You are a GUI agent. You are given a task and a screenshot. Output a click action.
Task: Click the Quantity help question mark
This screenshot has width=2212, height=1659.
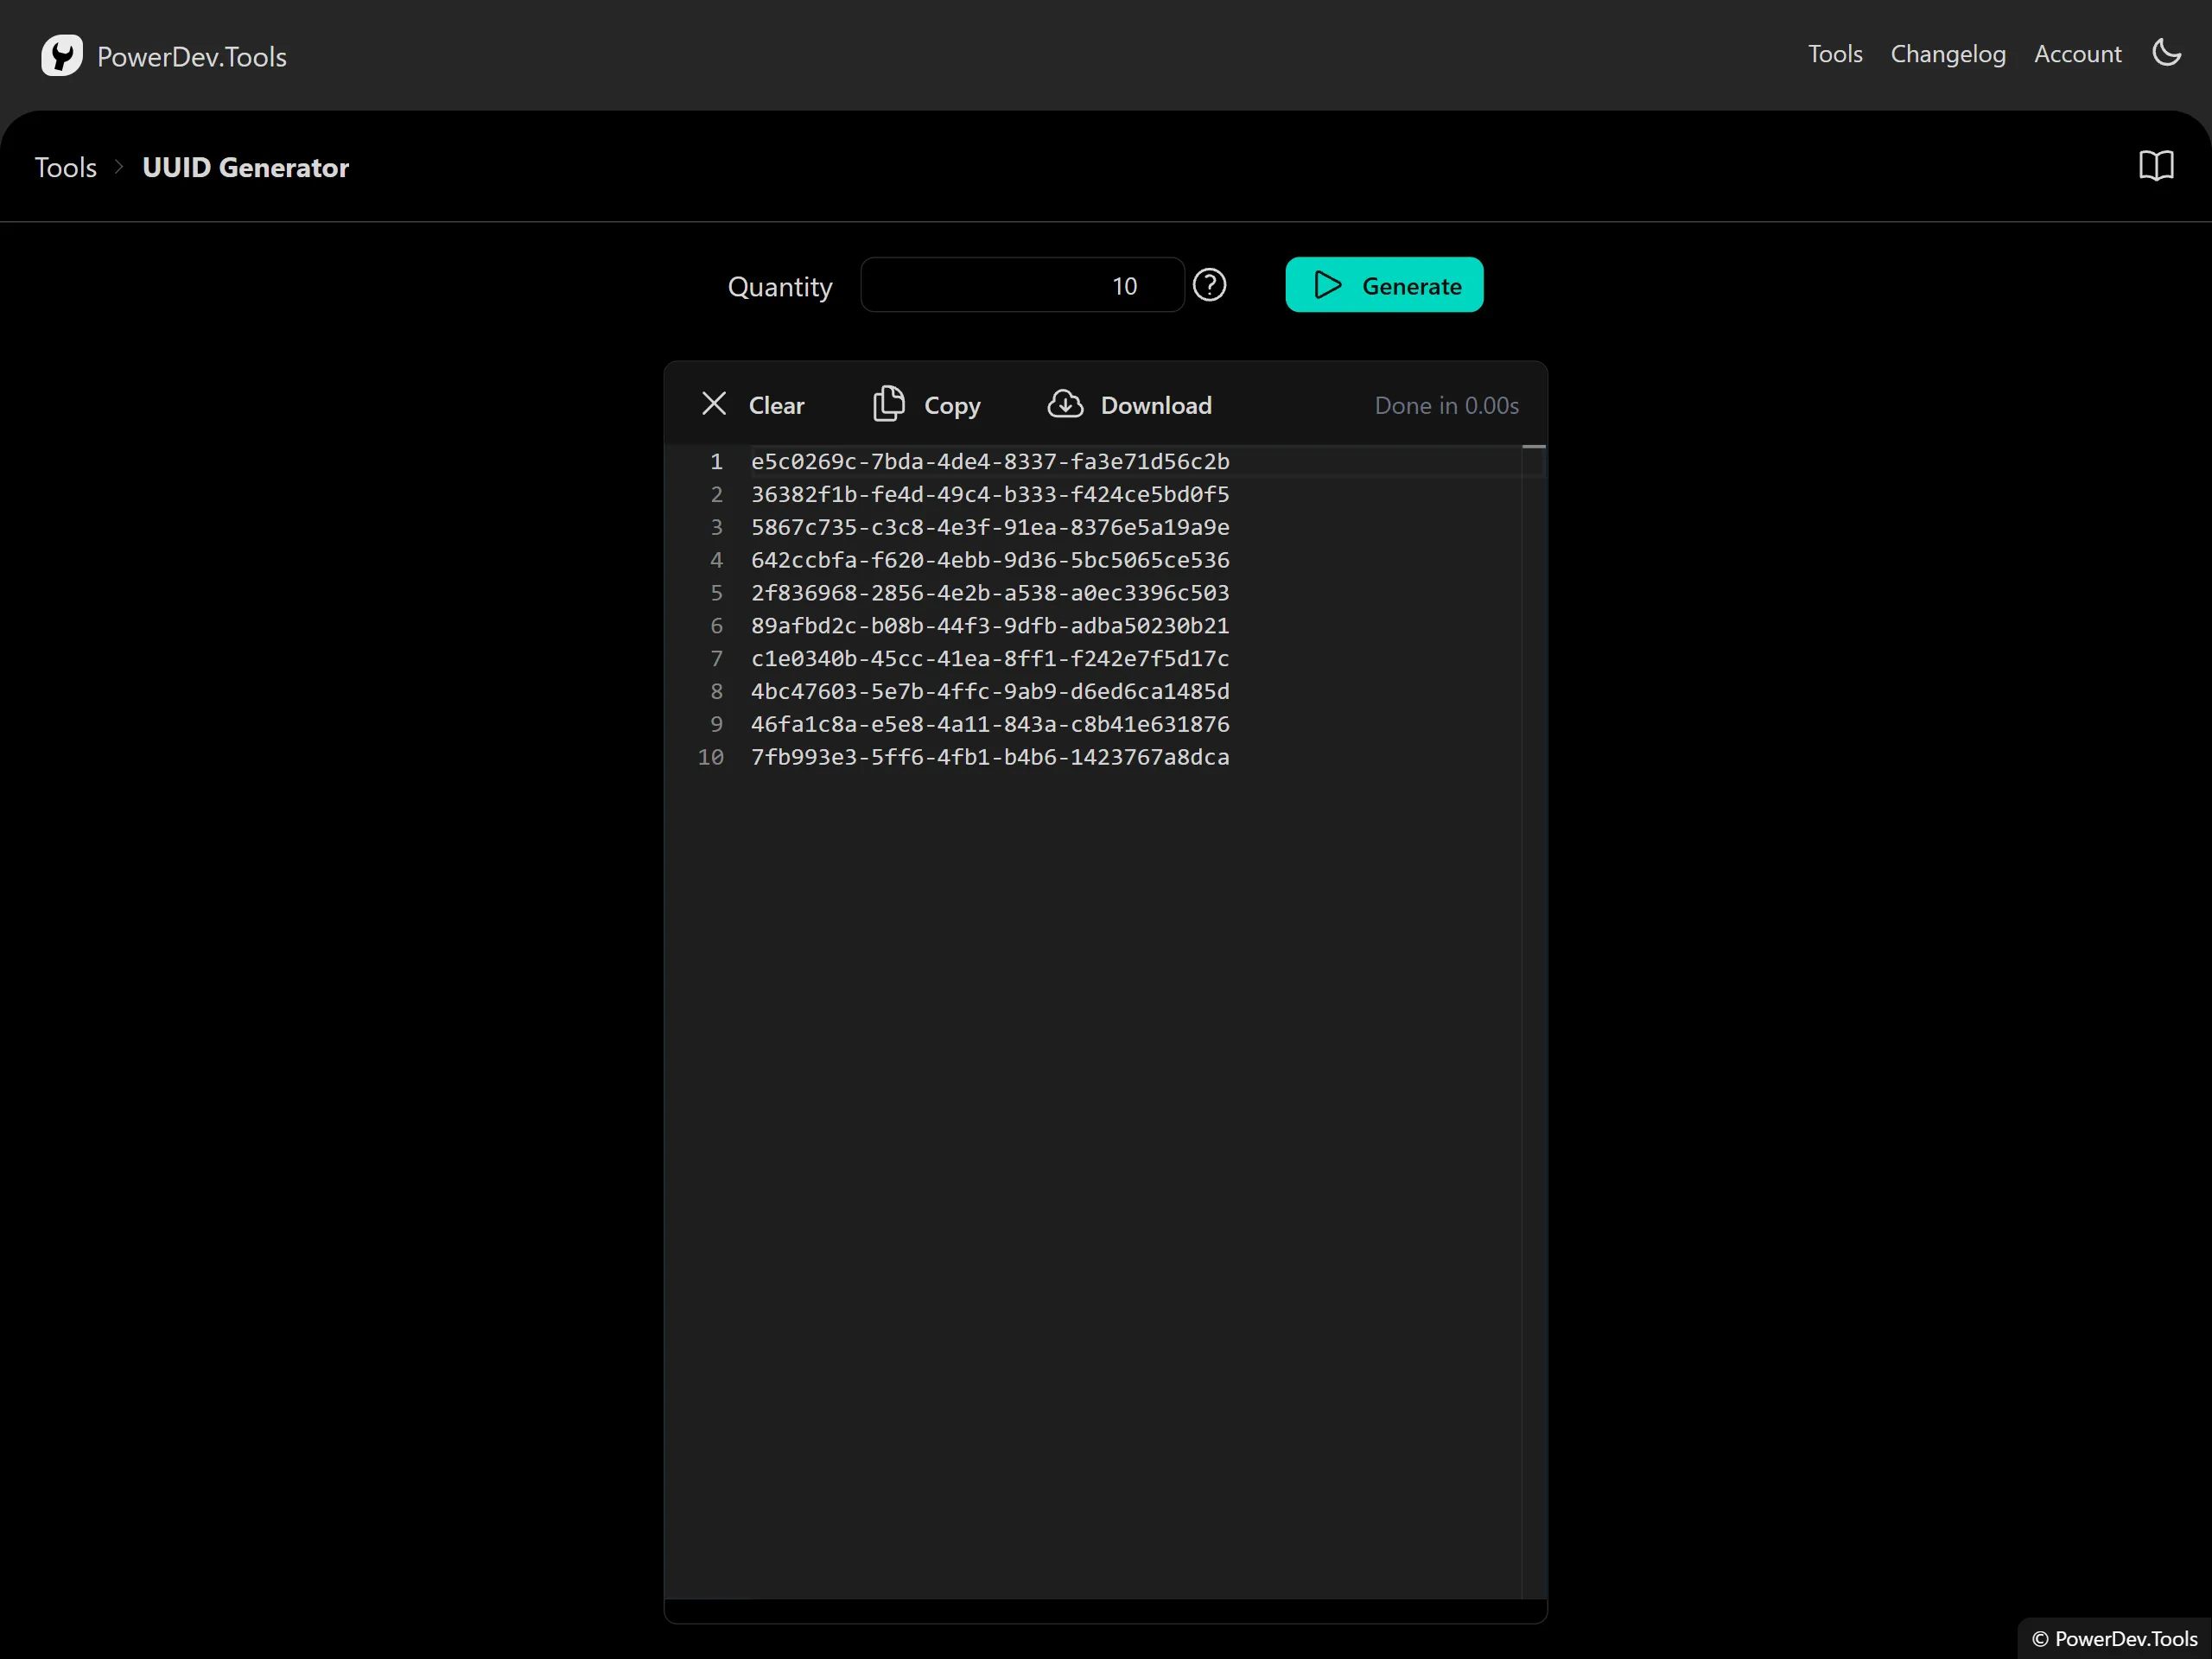[1209, 286]
